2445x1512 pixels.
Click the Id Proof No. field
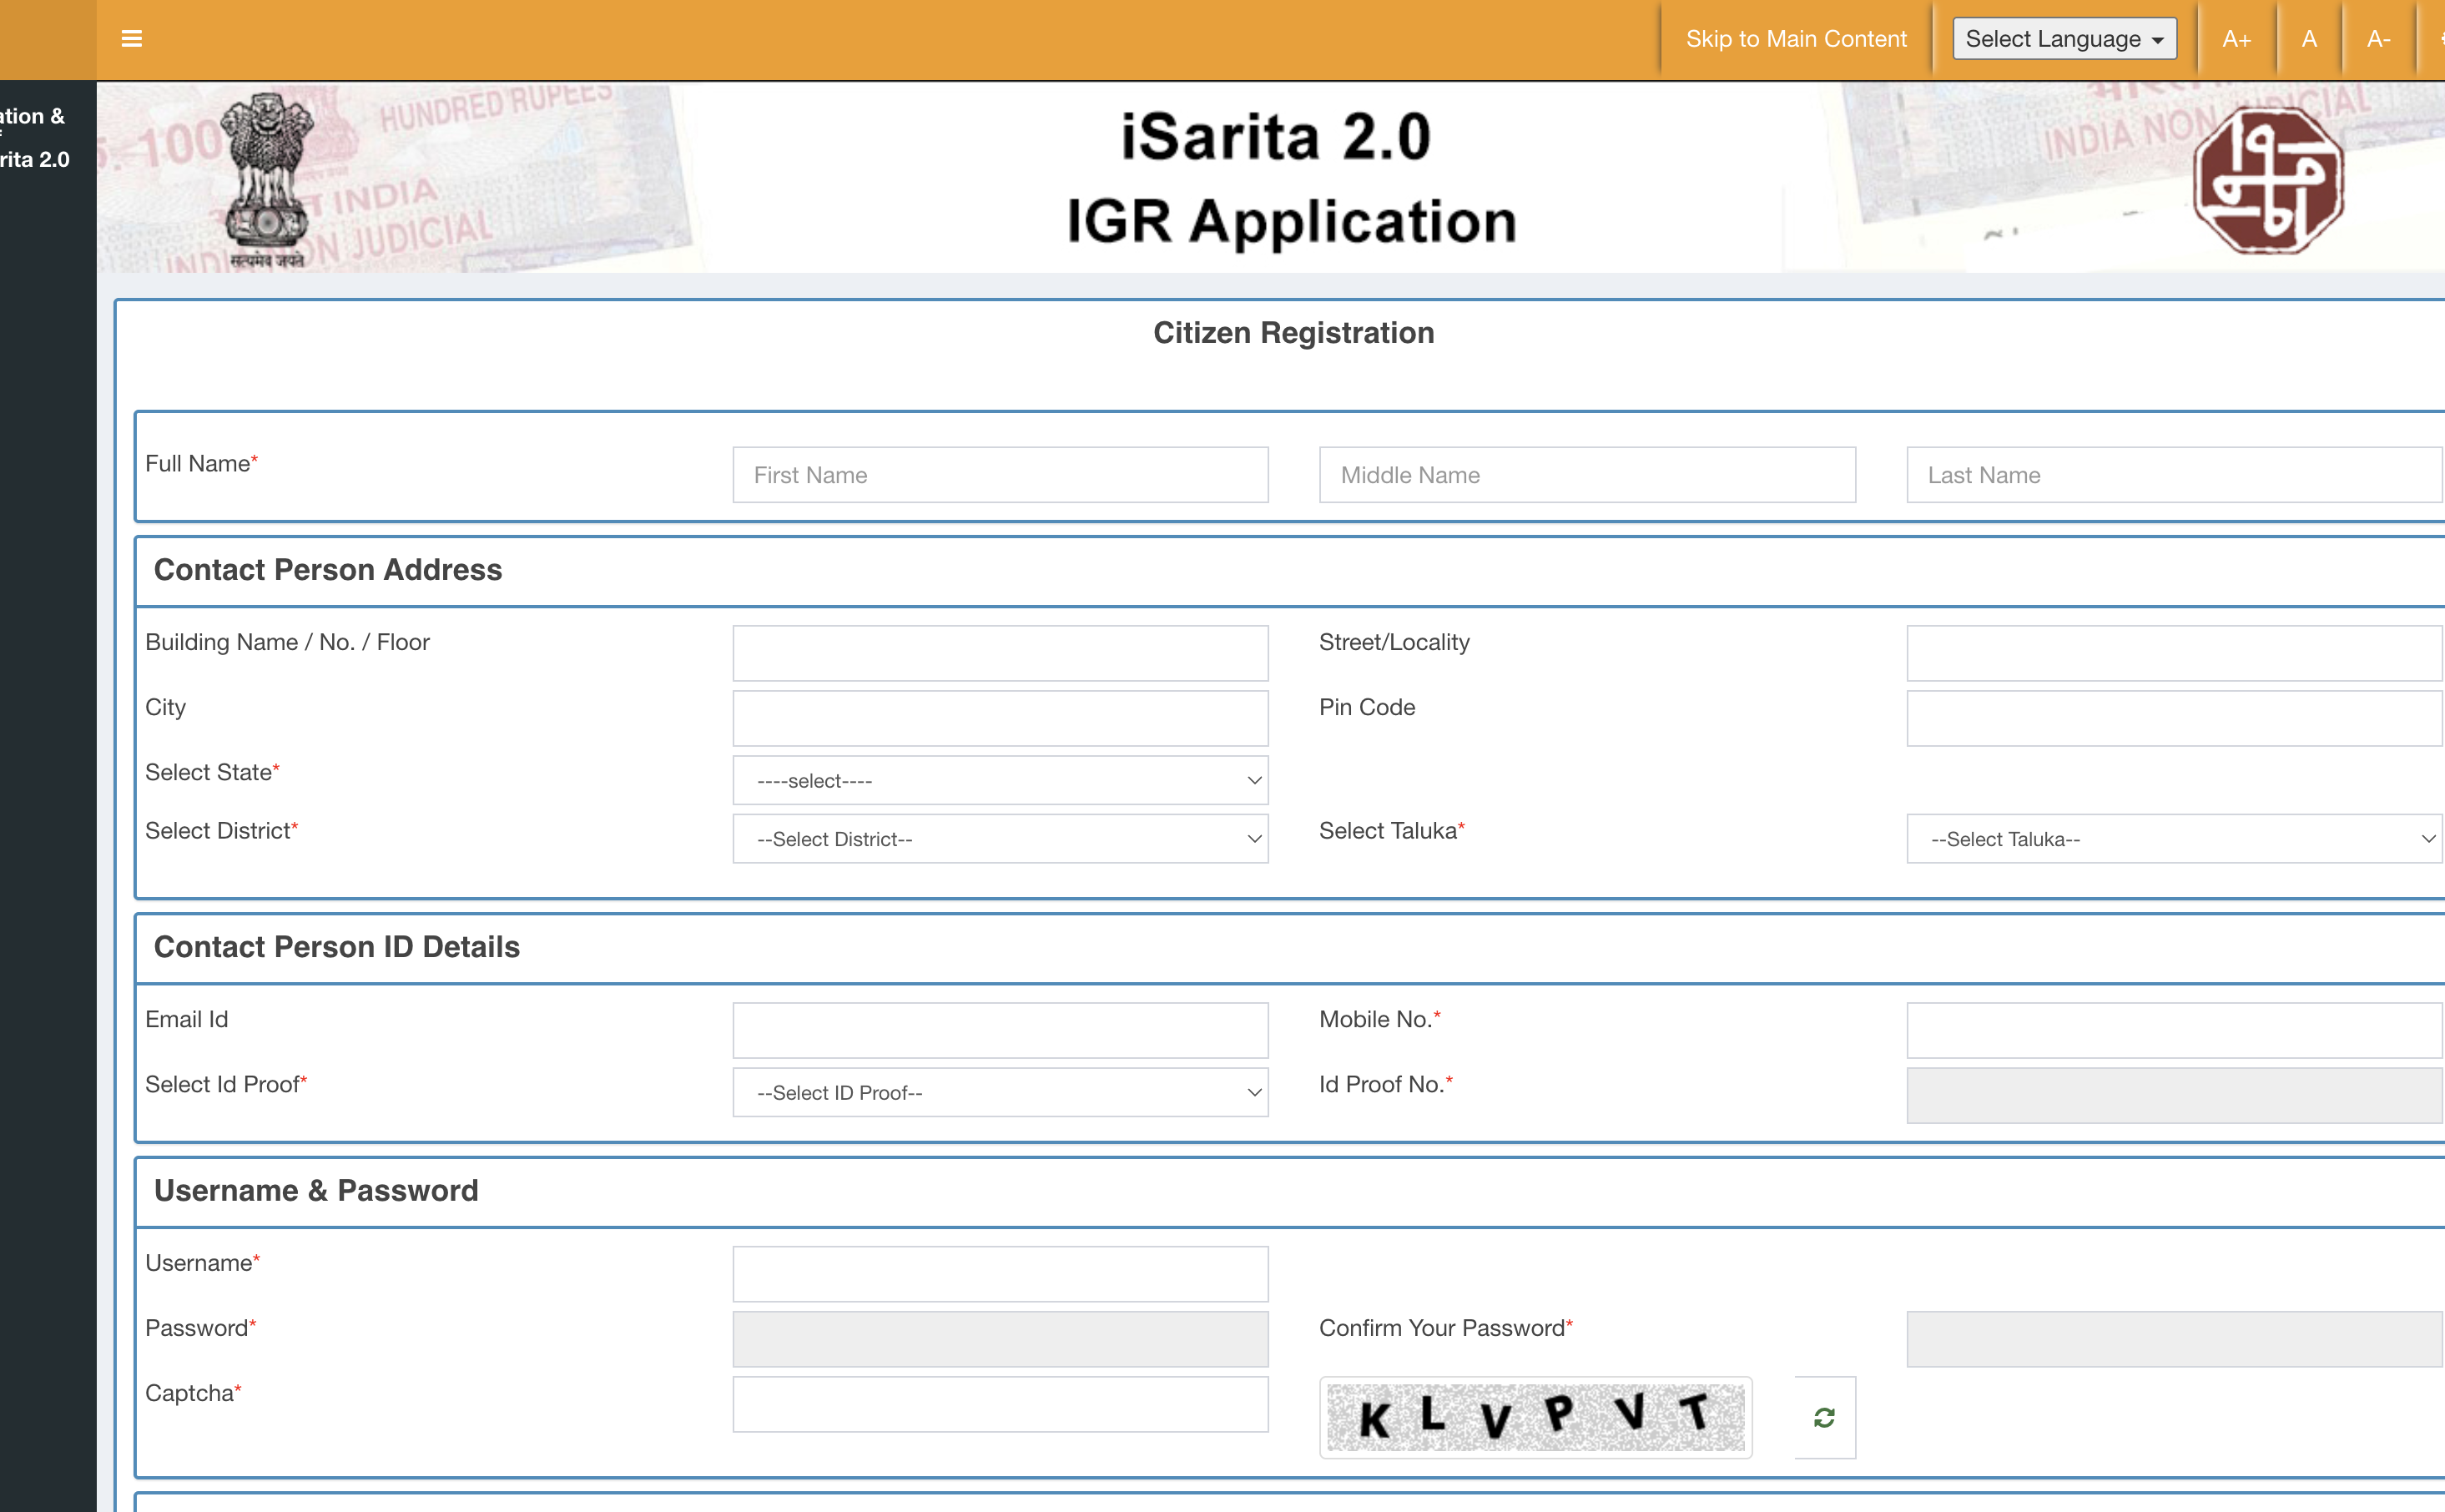coord(2174,1095)
